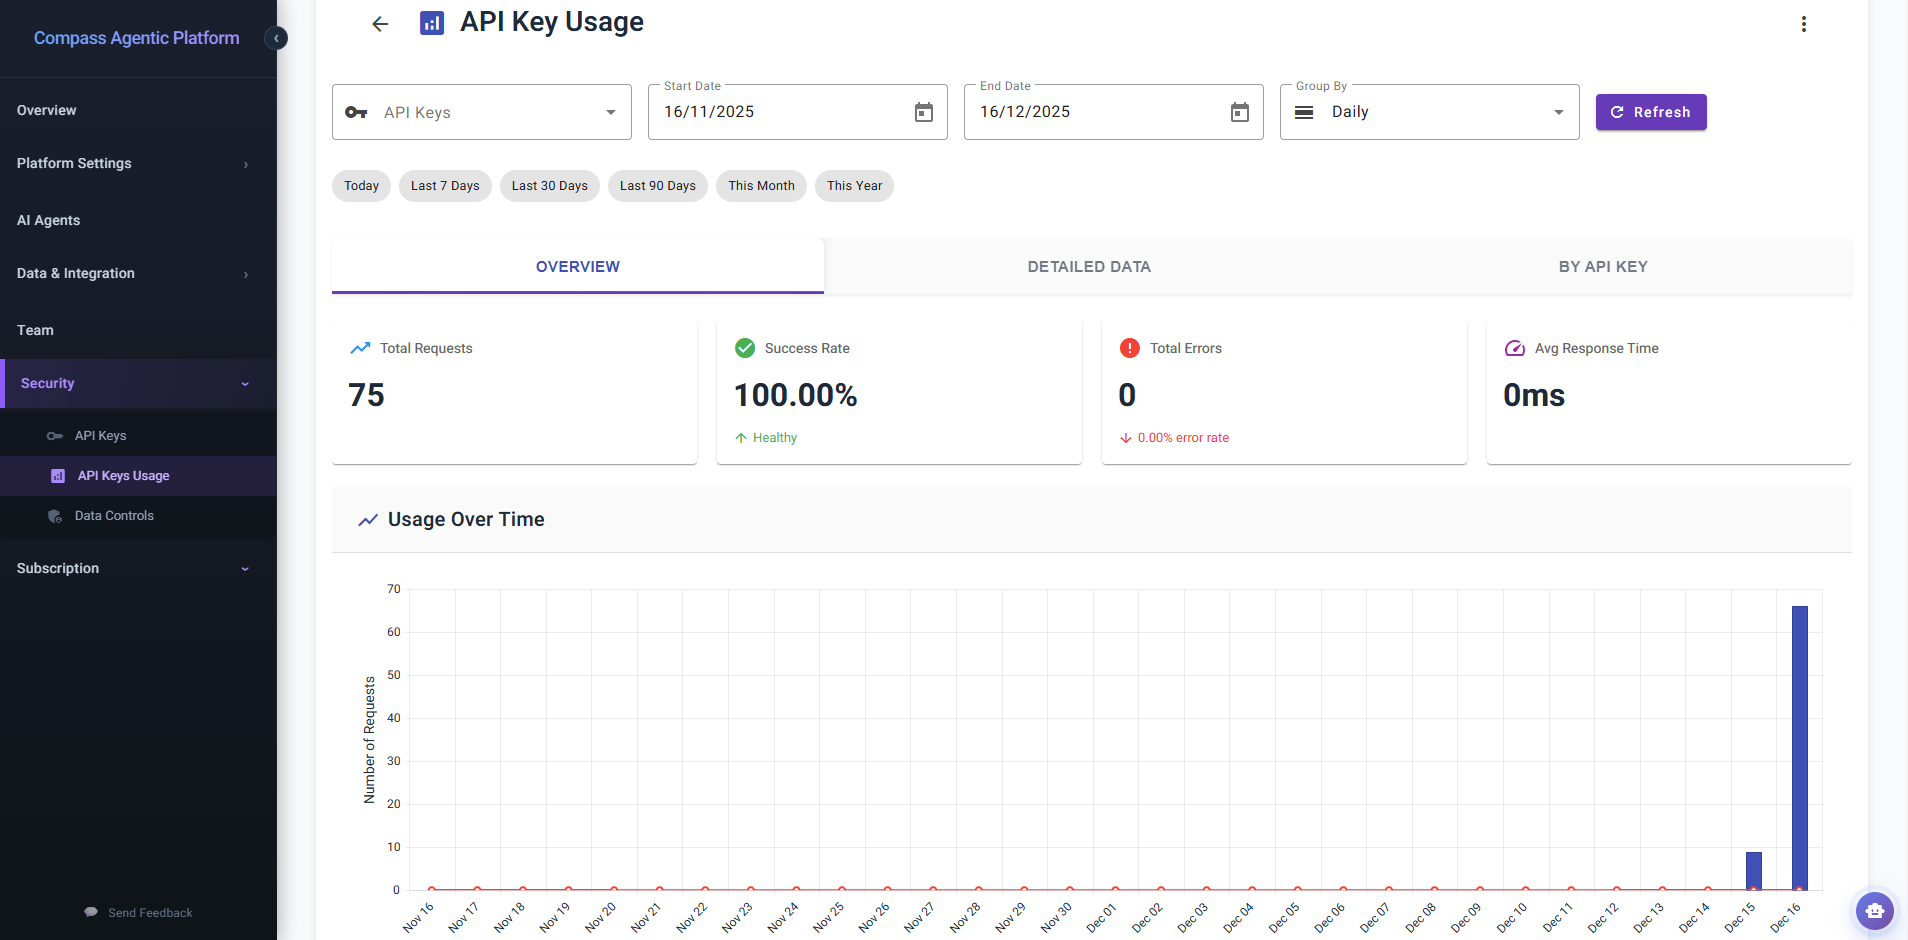
Task: Collapse the sidebar using the chevron toggle
Action: pyautogui.click(x=276, y=38)
